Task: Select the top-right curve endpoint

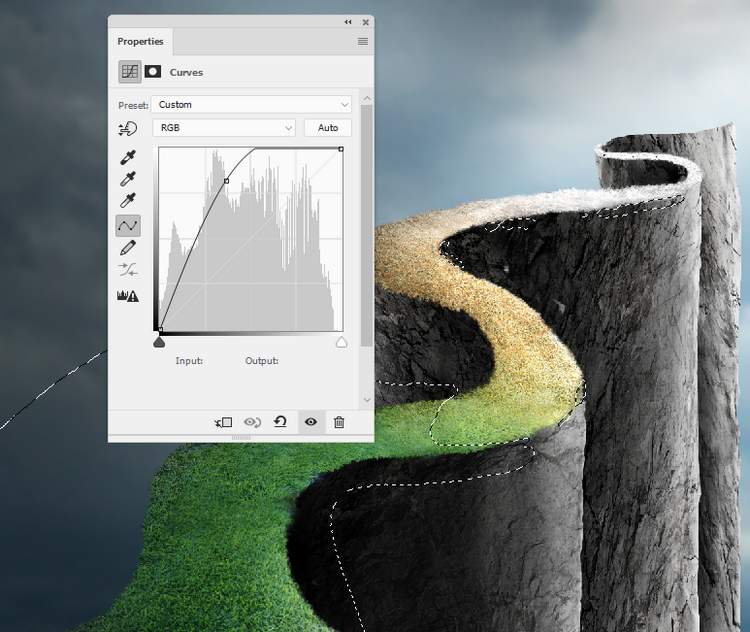Action: 341,149
